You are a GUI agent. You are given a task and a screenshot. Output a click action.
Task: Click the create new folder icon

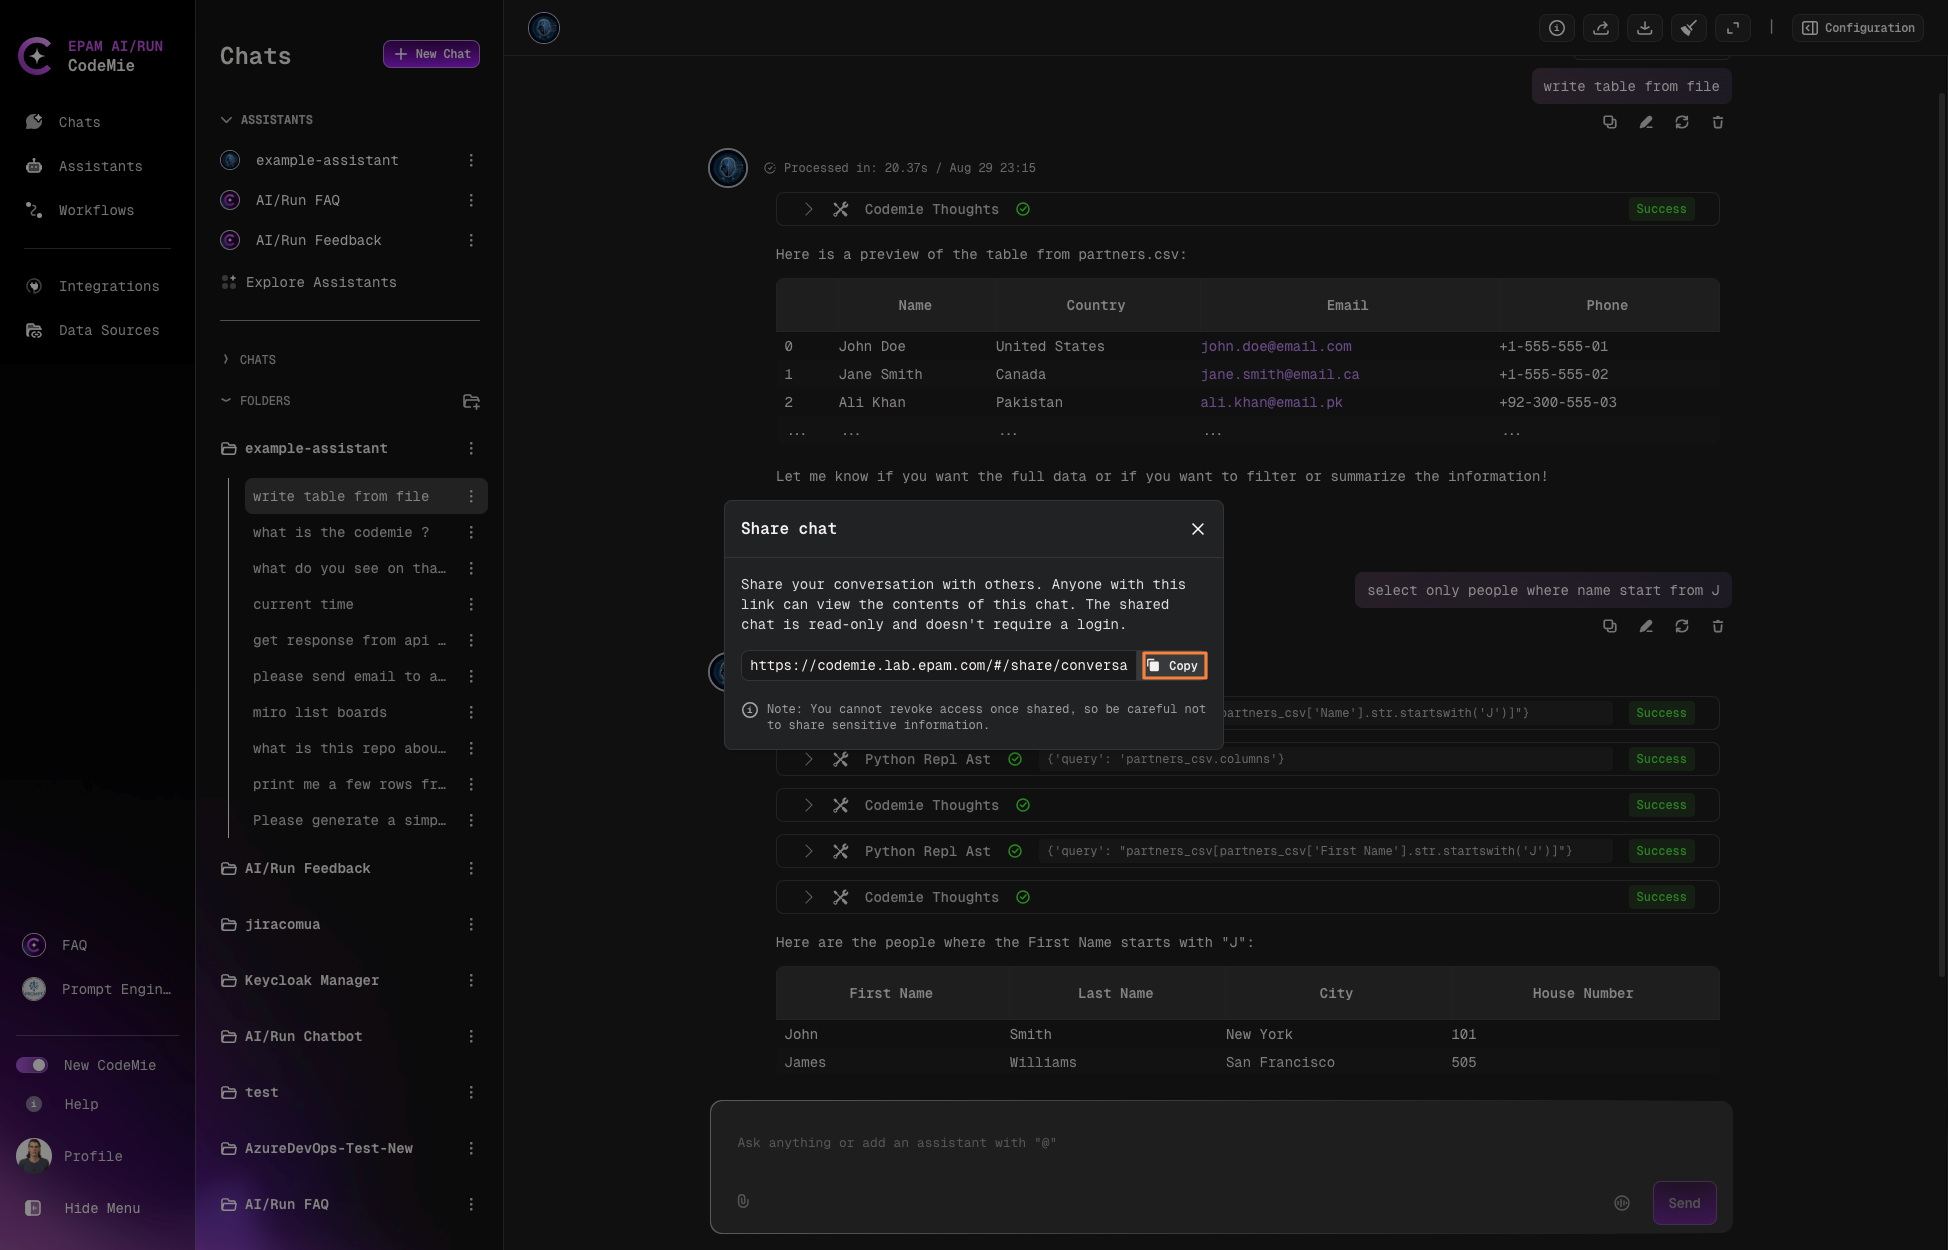[x=471, y=401]
